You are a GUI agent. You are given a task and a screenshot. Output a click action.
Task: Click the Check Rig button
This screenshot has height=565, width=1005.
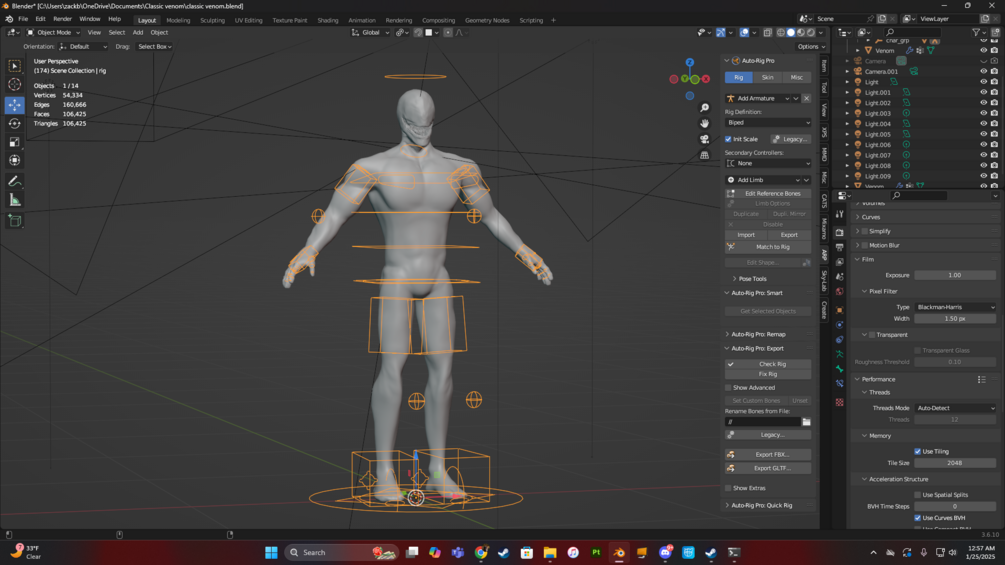[x=768, y=364]
